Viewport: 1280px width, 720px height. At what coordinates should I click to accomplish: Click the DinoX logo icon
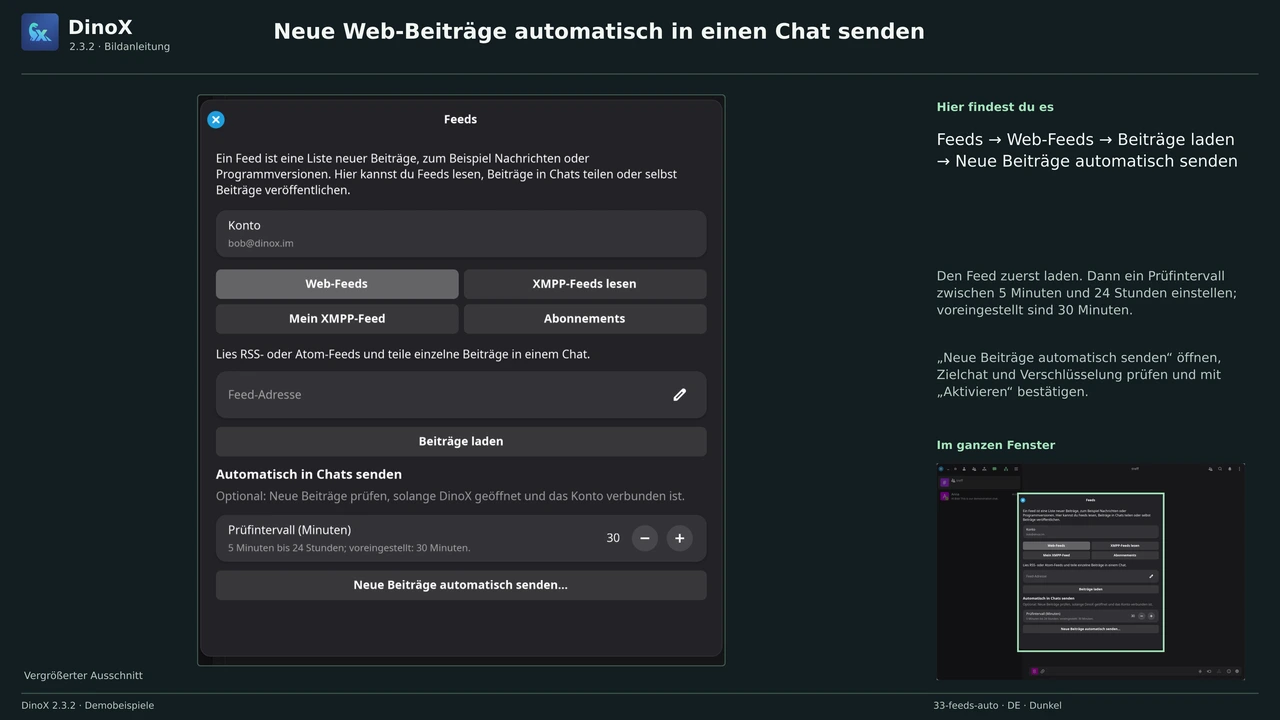point(40,32)
